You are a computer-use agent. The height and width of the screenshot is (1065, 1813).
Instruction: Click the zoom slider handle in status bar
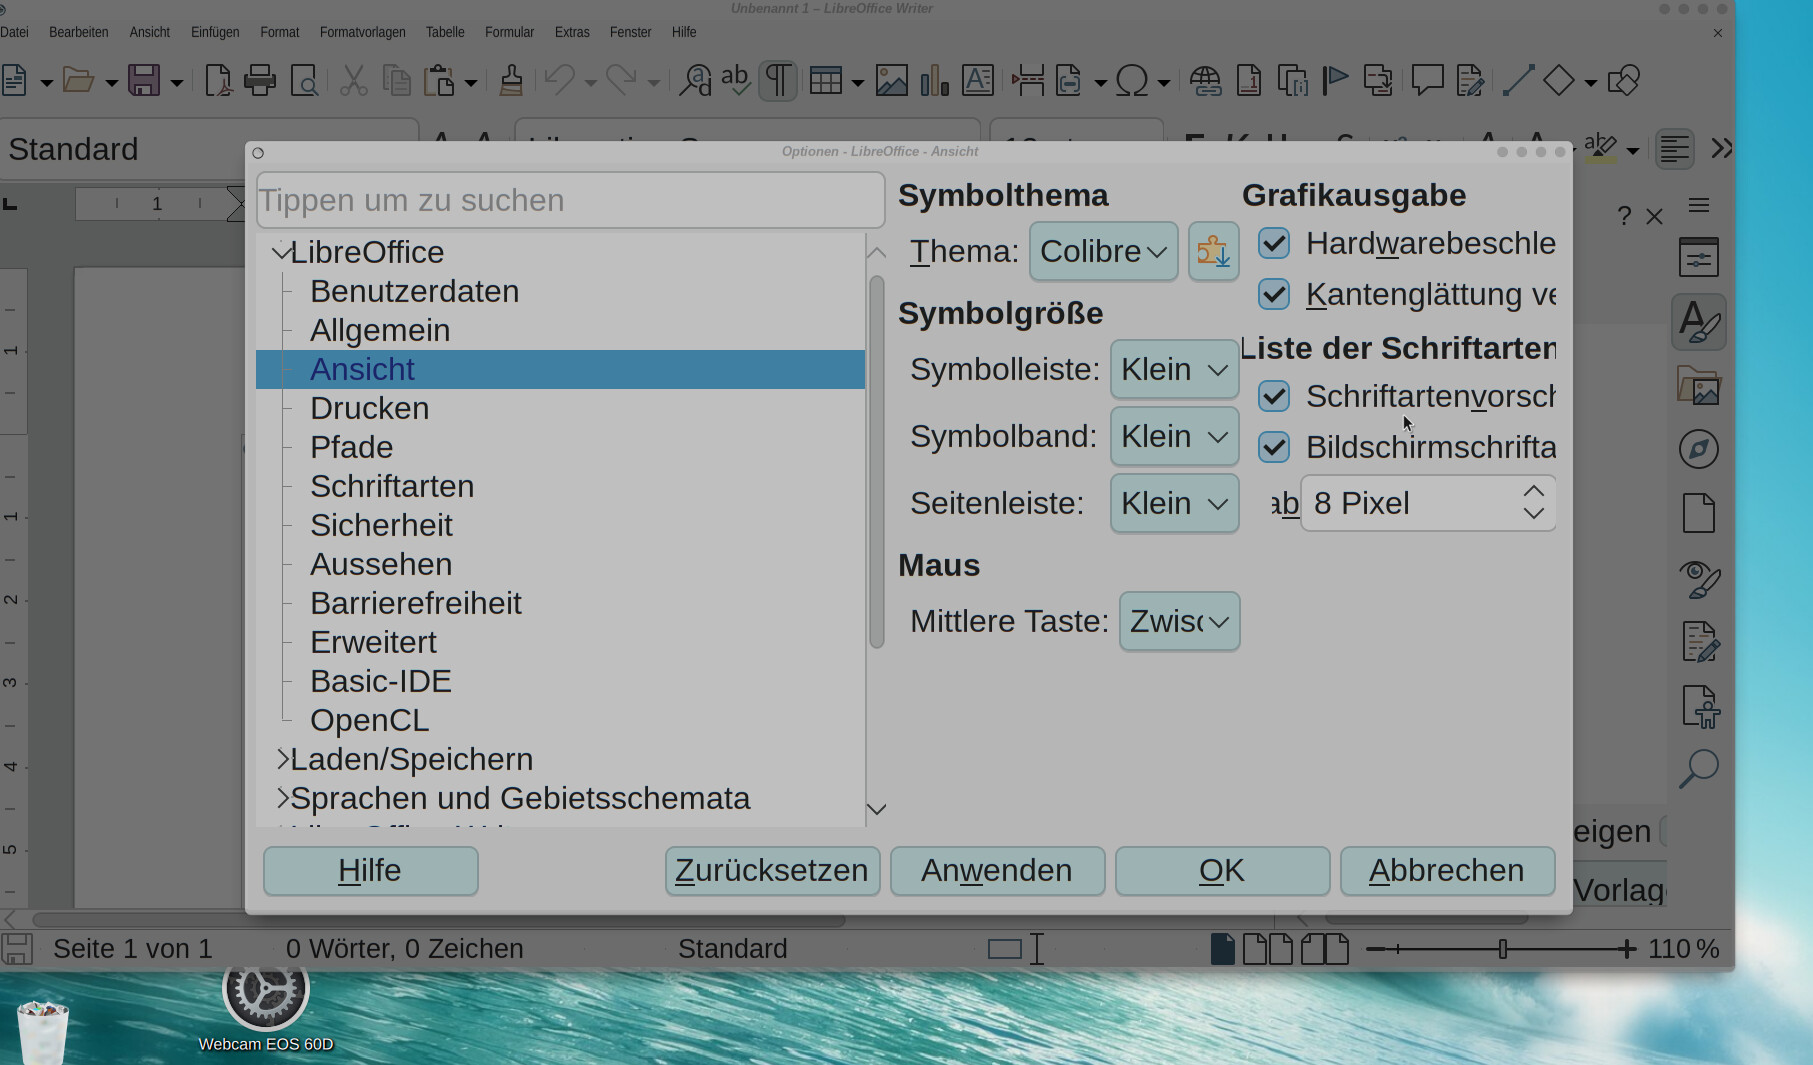pyautogui.click(x=1503, y=949)
